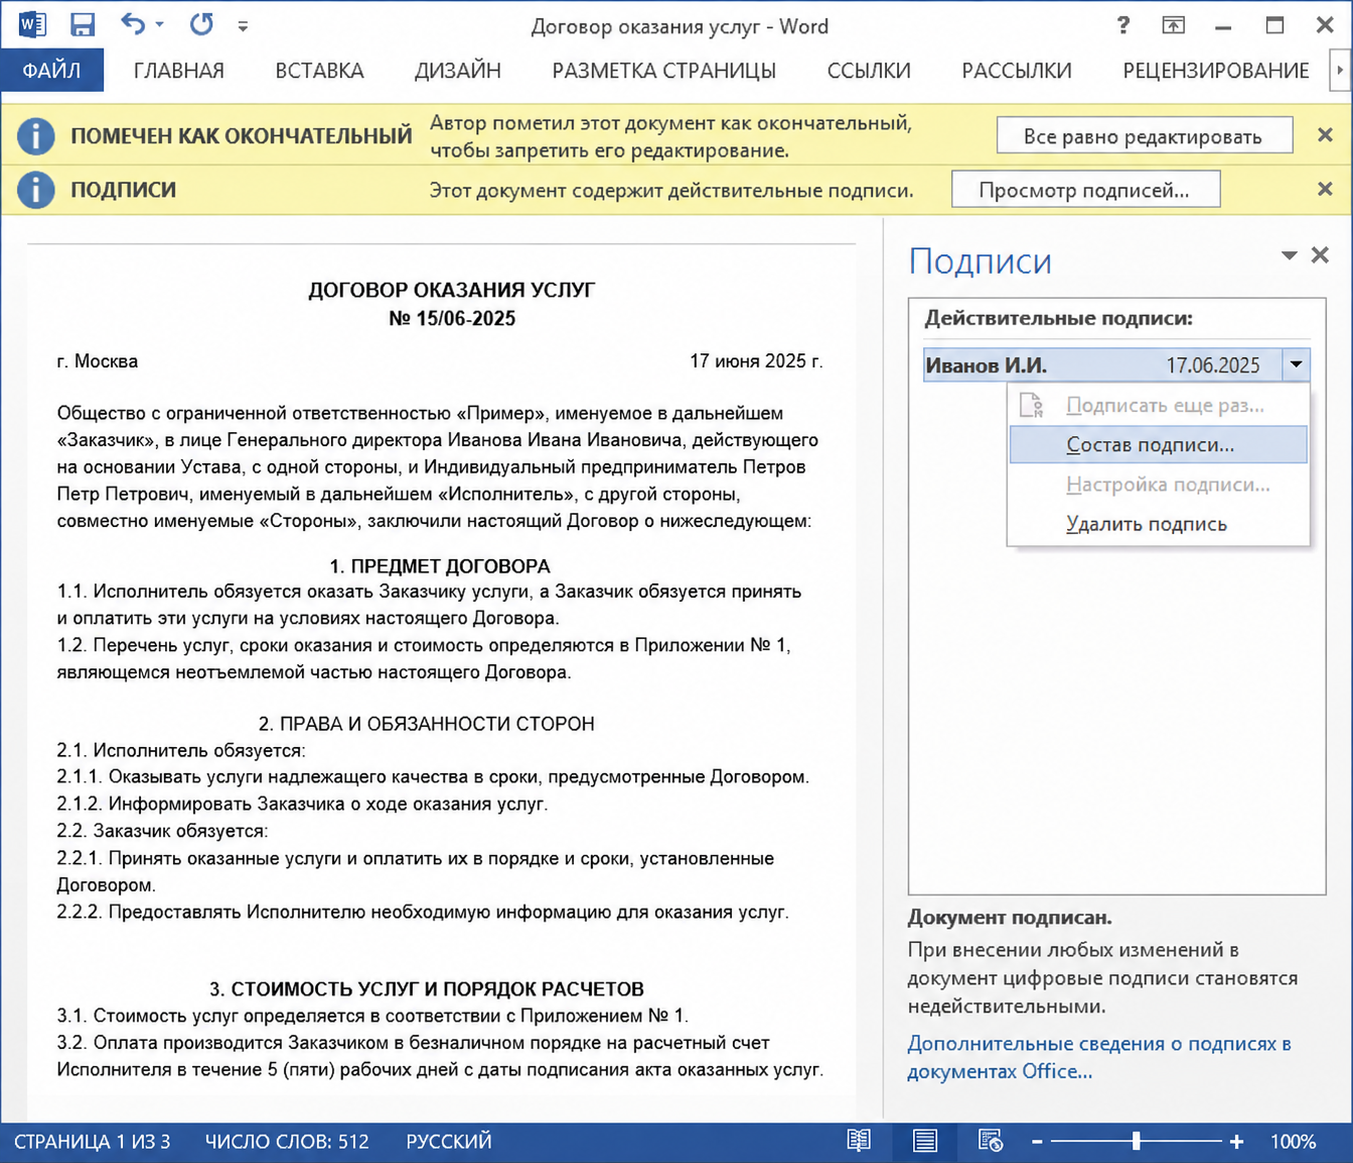Switch to Web Layout view icon
Image resolution: width=1353 pixels, height=1163 pixels.
tap(990, 1141)
